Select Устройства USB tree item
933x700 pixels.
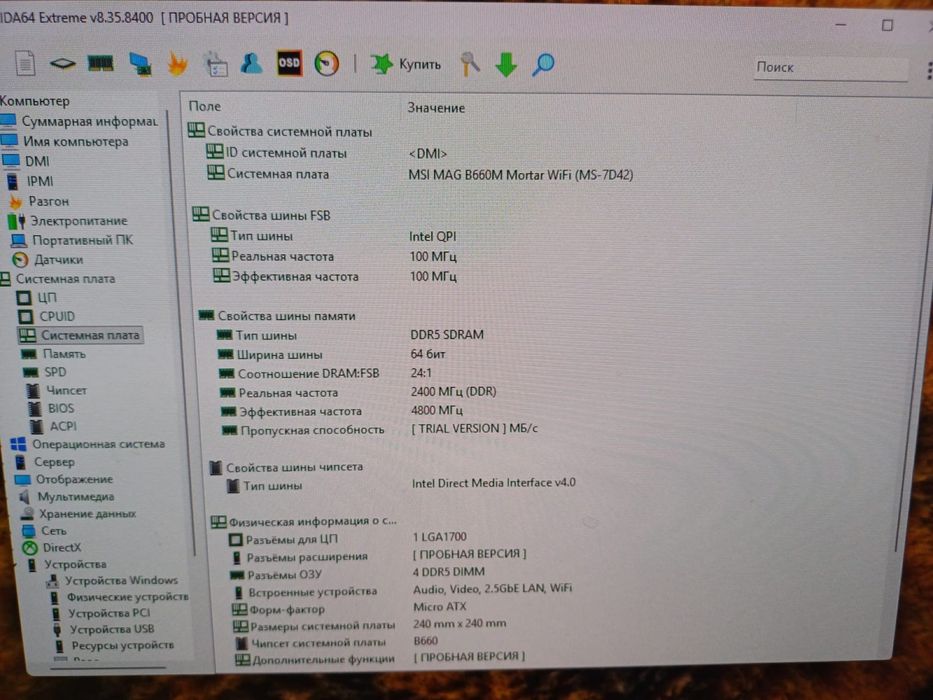pyautogui.click(x=103, y=629)
